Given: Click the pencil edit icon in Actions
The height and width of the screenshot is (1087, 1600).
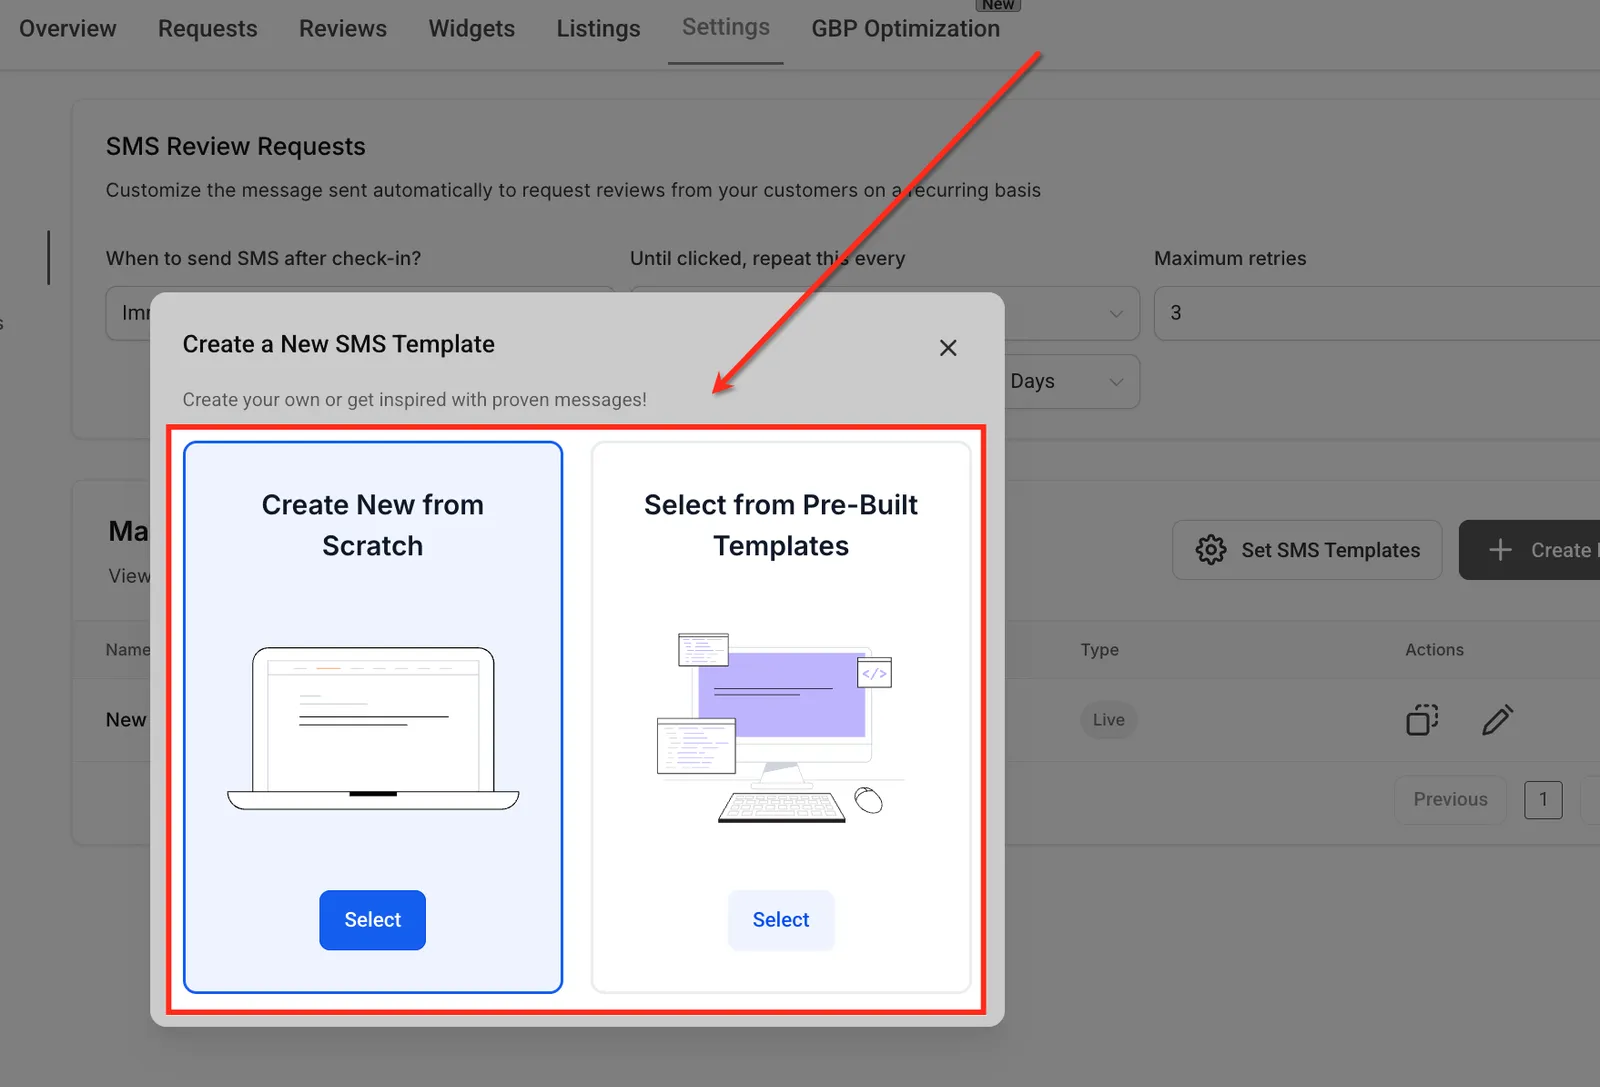Looking at the screenshot, I should click(x=1497, y=720).
